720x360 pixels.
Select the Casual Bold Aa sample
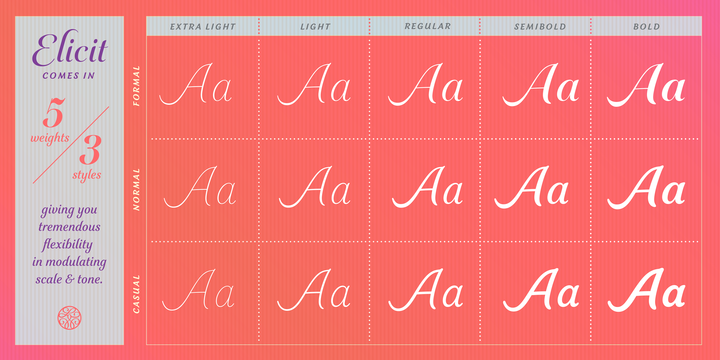pyautogui.click(x=647, y=291)
